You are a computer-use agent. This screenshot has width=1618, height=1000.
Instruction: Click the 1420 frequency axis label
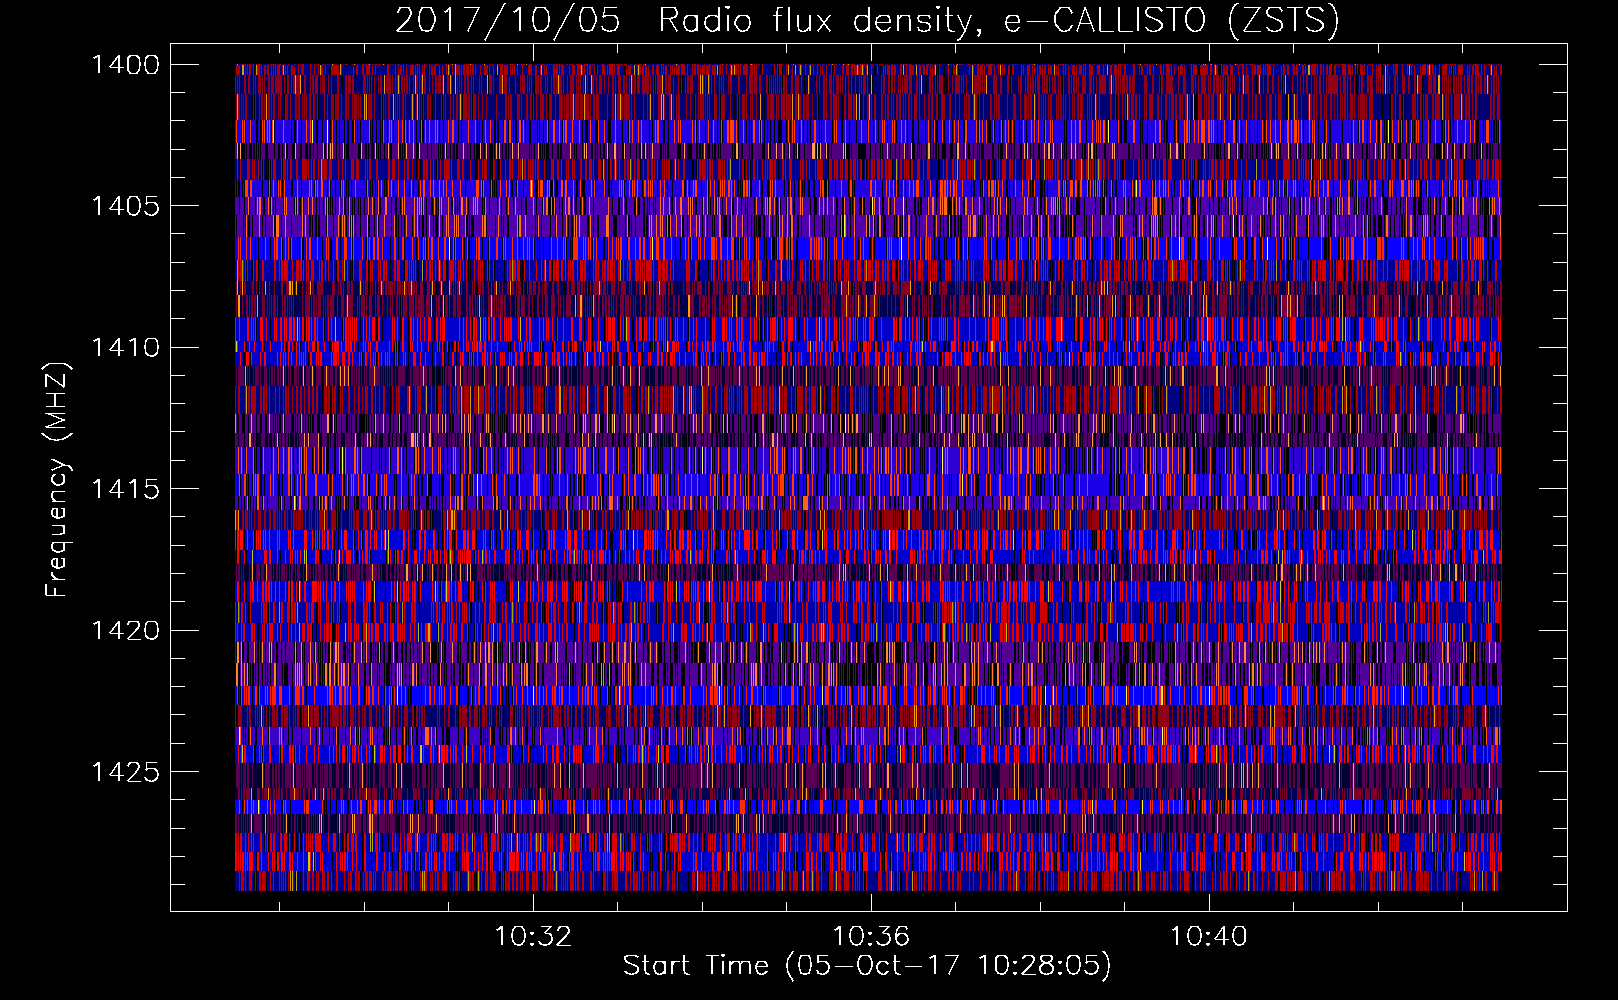[125, 630]
